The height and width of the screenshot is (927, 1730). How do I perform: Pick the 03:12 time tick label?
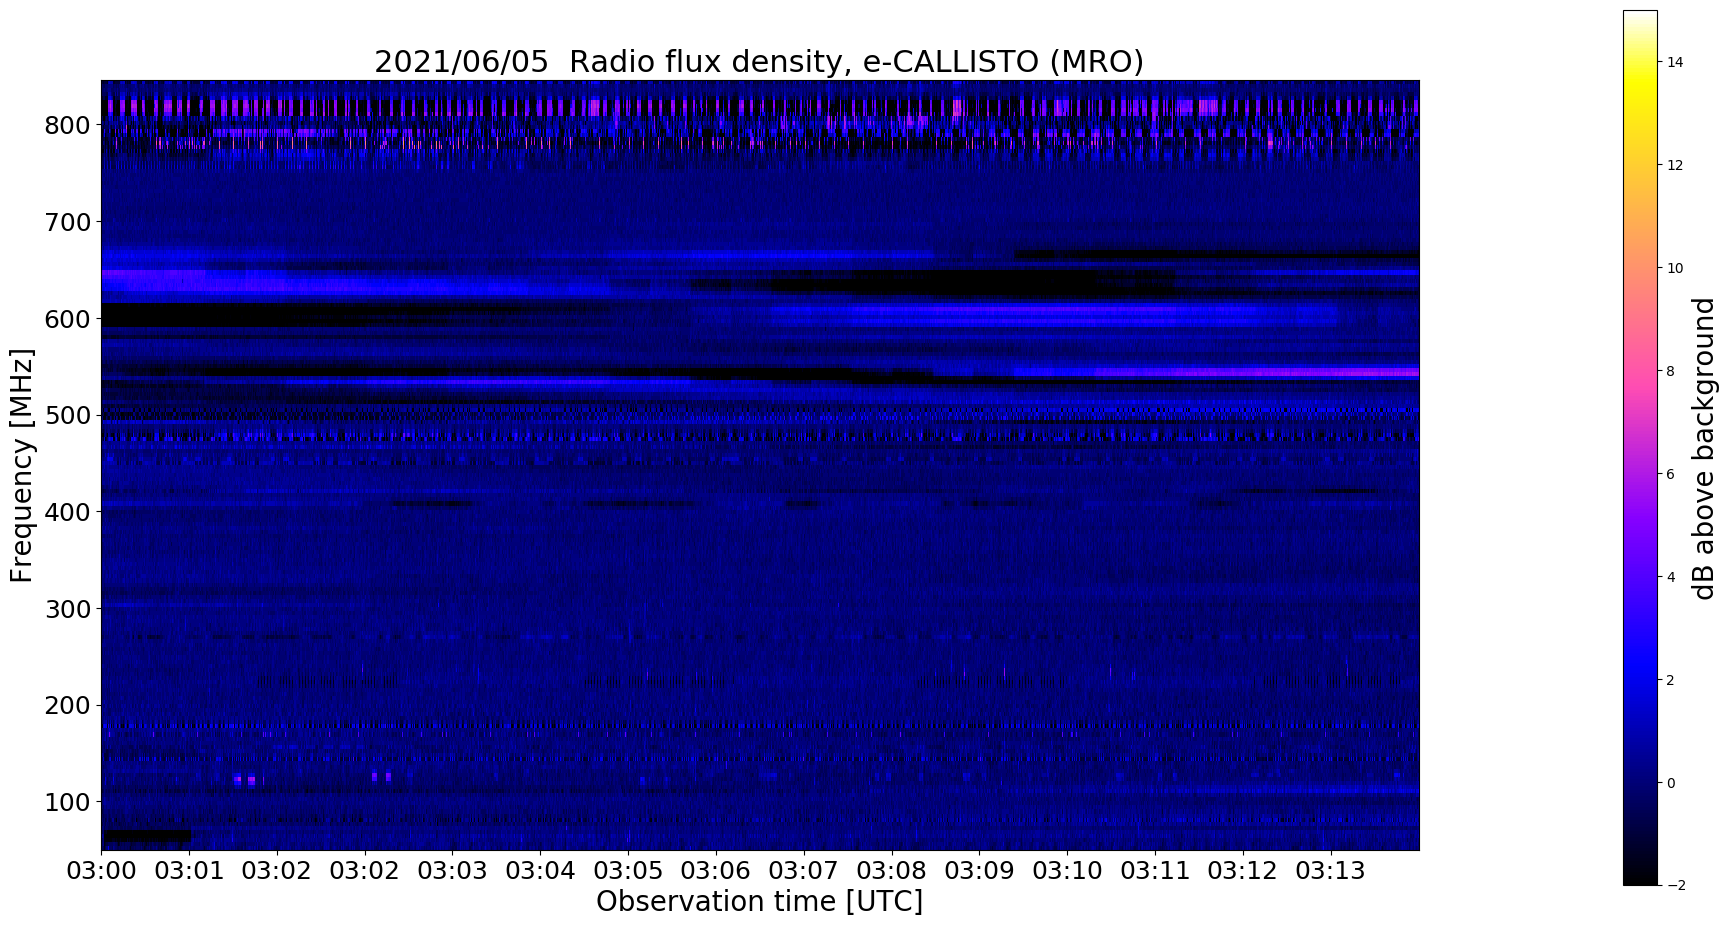pos(1243,870)
